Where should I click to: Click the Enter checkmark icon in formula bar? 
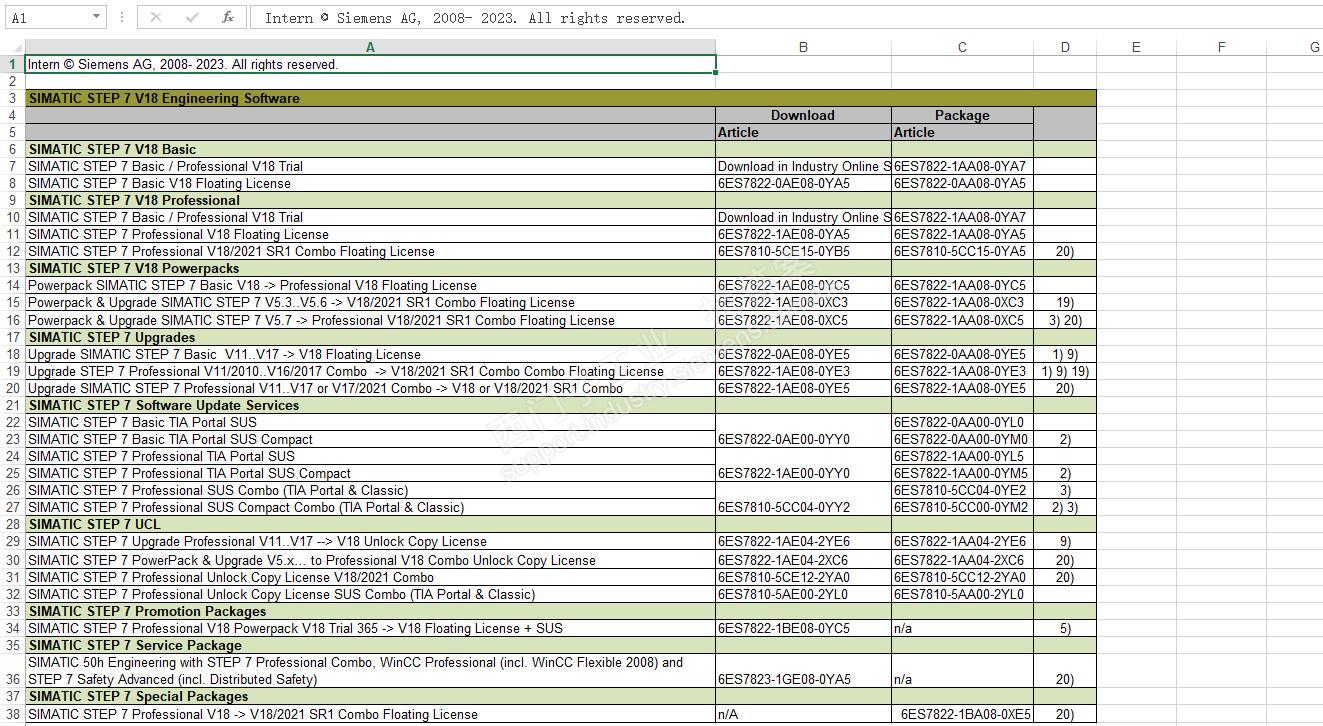pyautogui.click(x=192, y=17)
